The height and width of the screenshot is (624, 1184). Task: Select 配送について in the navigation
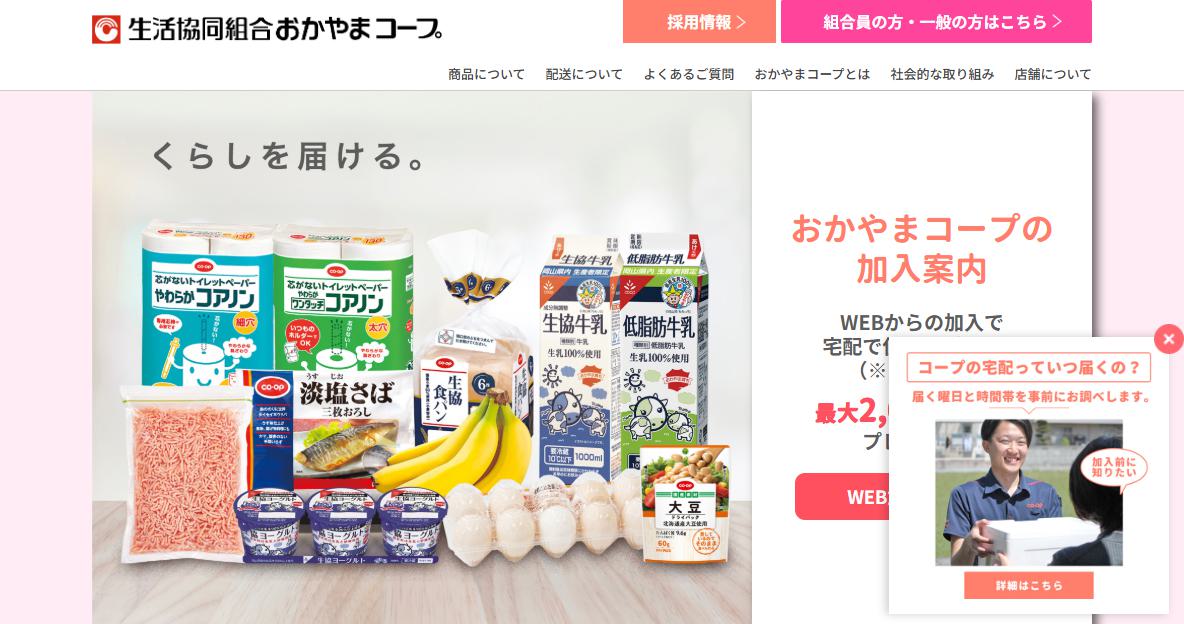point(584,74)
